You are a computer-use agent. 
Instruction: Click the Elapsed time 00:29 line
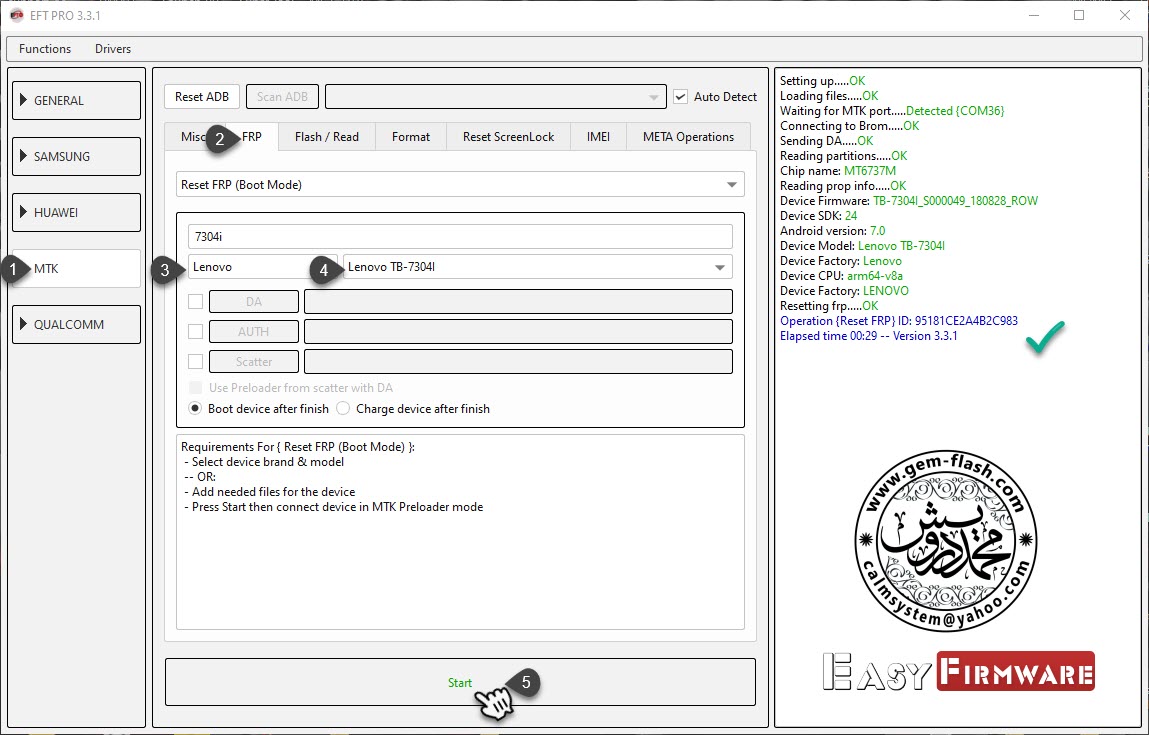click(868, 336)
